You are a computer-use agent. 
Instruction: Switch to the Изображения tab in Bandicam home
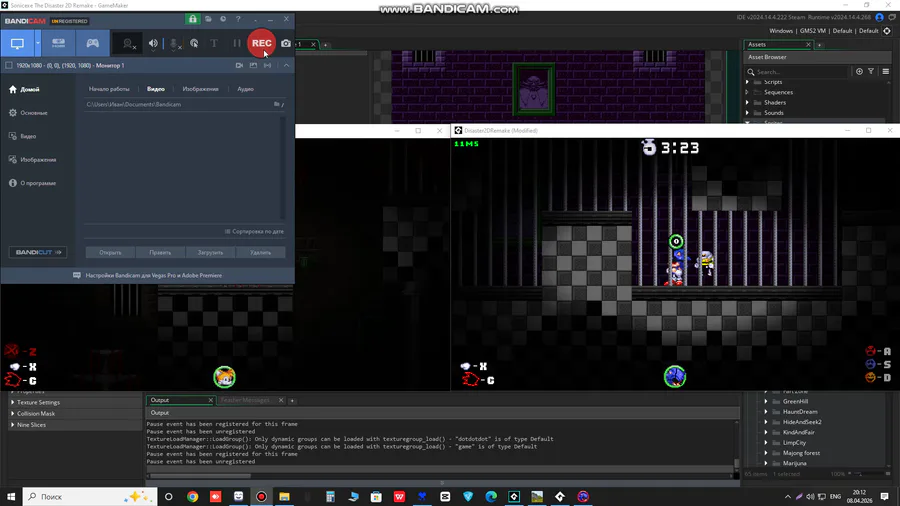point(200,89)
